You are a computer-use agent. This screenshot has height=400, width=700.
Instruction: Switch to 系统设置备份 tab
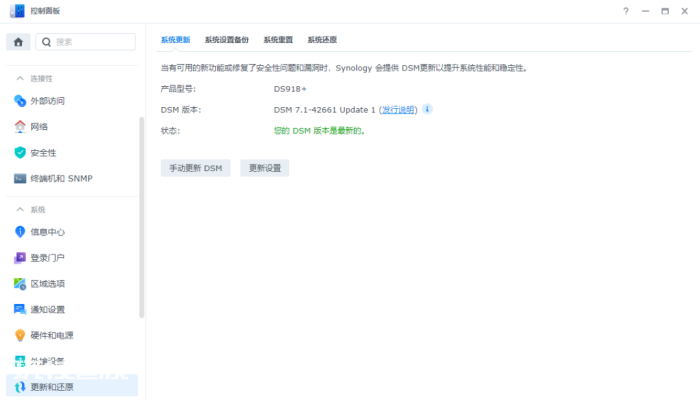click(x=227, y=40)
